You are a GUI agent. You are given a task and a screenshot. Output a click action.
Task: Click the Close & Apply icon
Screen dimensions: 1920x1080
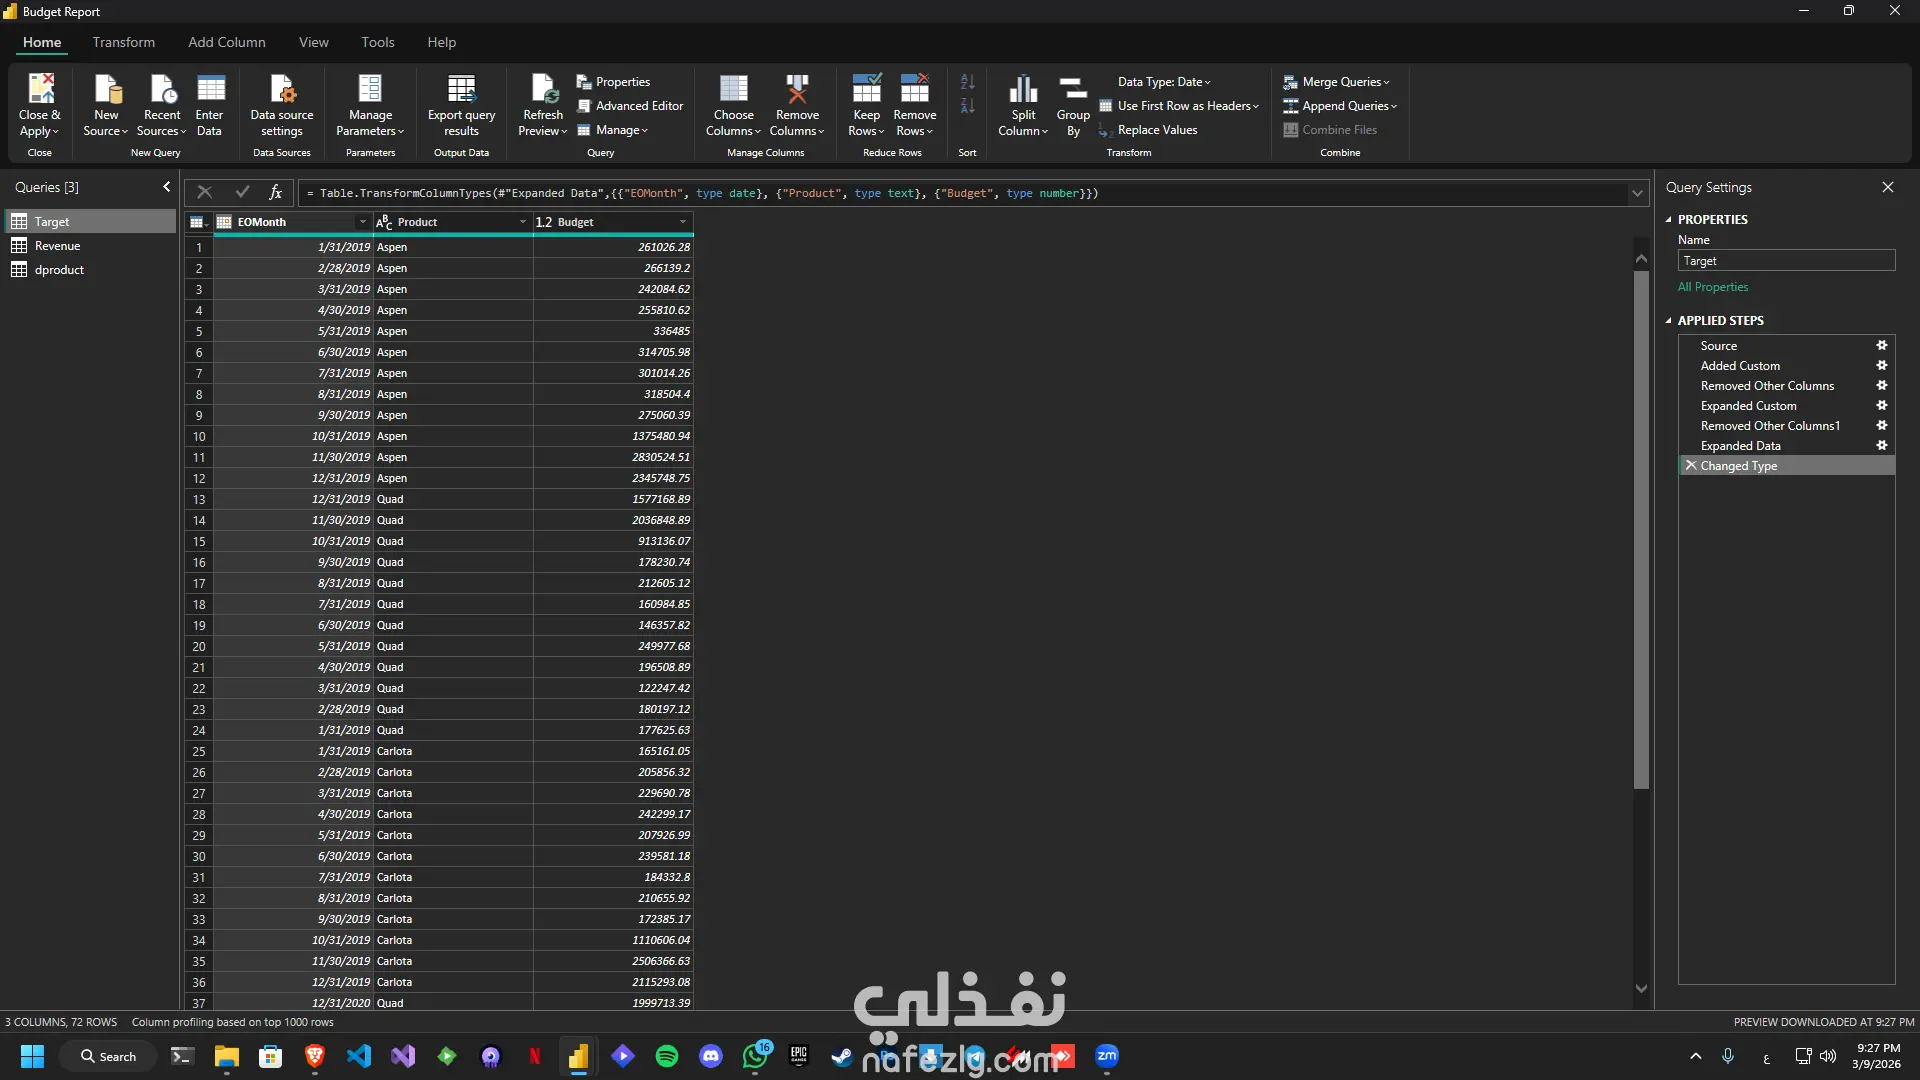click(40, 90)
